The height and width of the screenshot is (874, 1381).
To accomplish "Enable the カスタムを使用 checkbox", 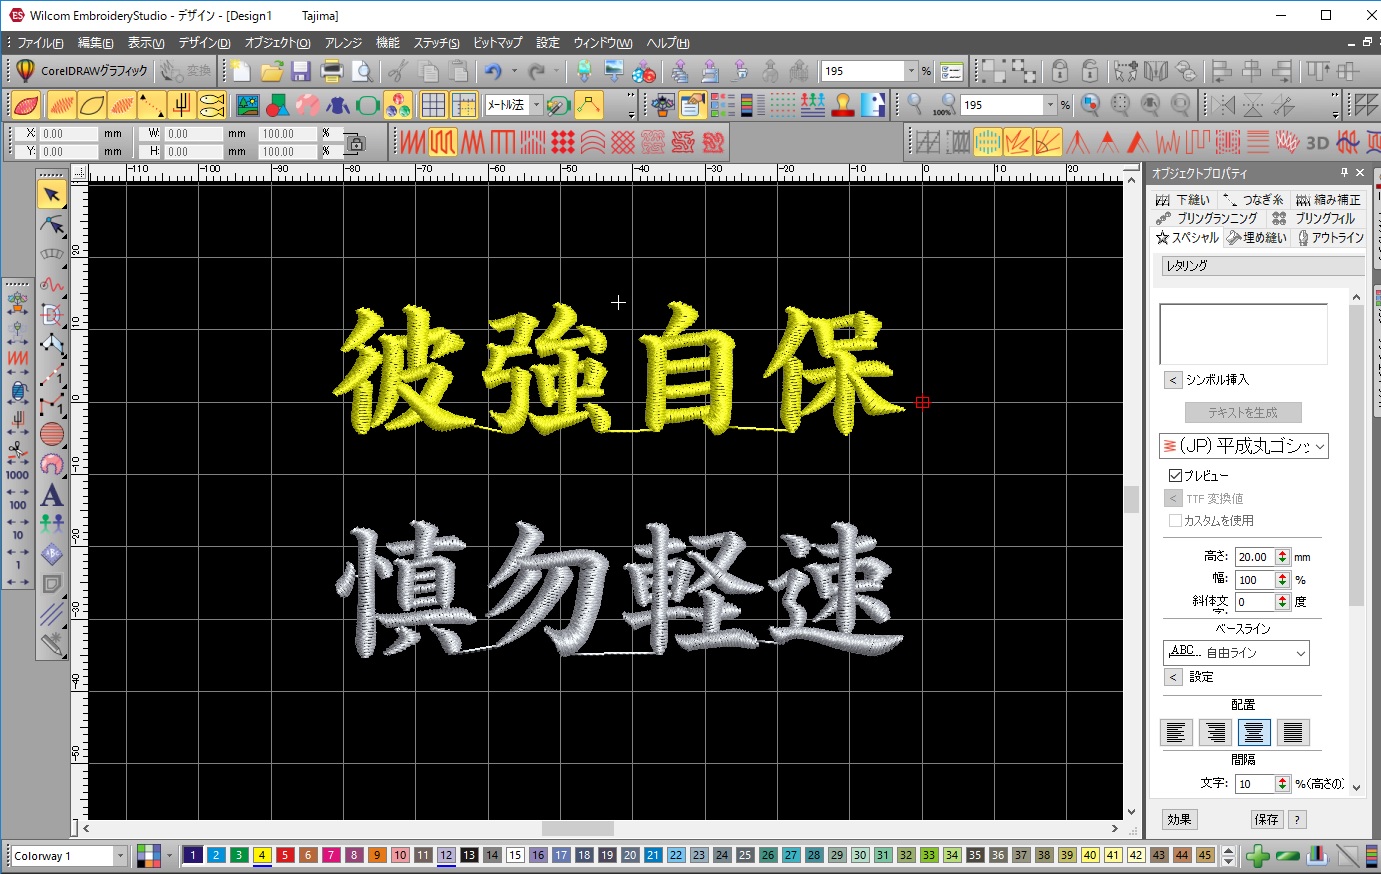I will click(x=1176, y=520).
